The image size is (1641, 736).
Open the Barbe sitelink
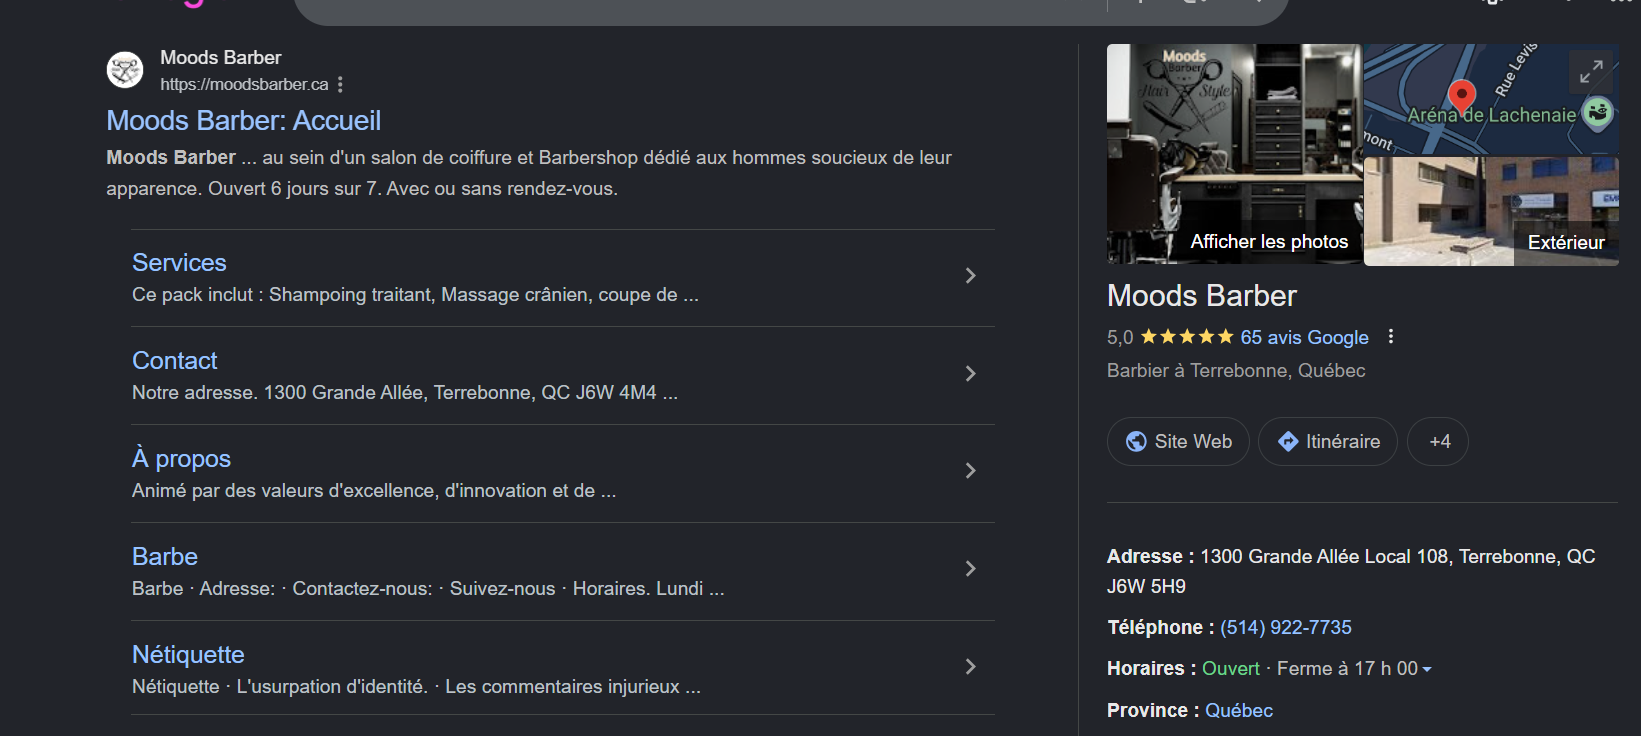coord(165,557)
